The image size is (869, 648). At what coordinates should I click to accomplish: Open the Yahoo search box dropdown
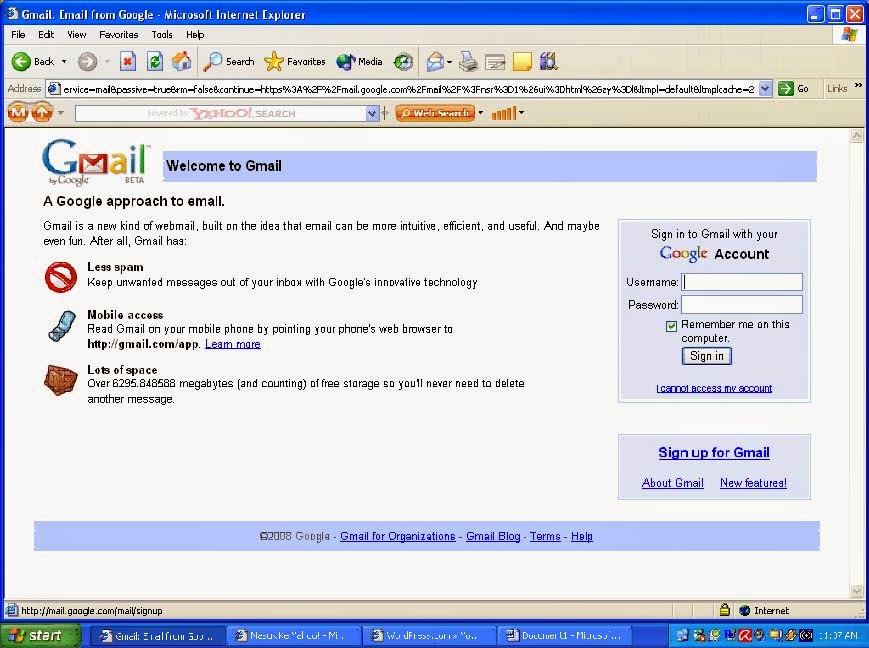click(x=372, y=114)
